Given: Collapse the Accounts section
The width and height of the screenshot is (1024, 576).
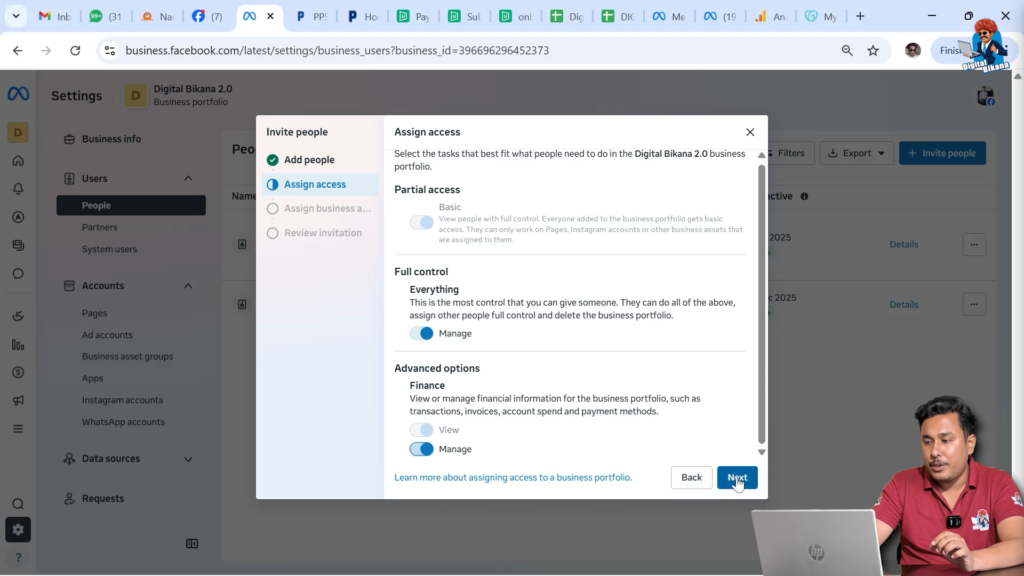Looking at the screenshot, I should 188,285.
